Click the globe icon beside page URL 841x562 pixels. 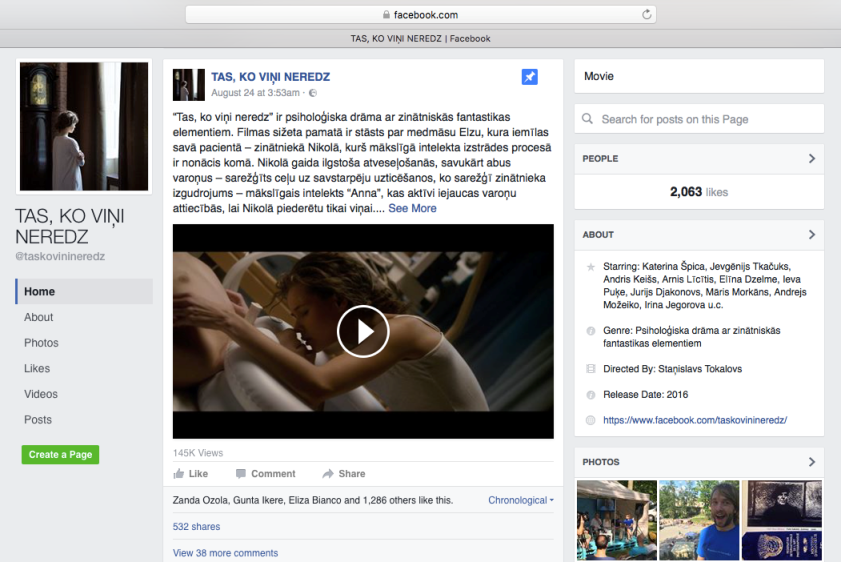(x=591, y=420)
